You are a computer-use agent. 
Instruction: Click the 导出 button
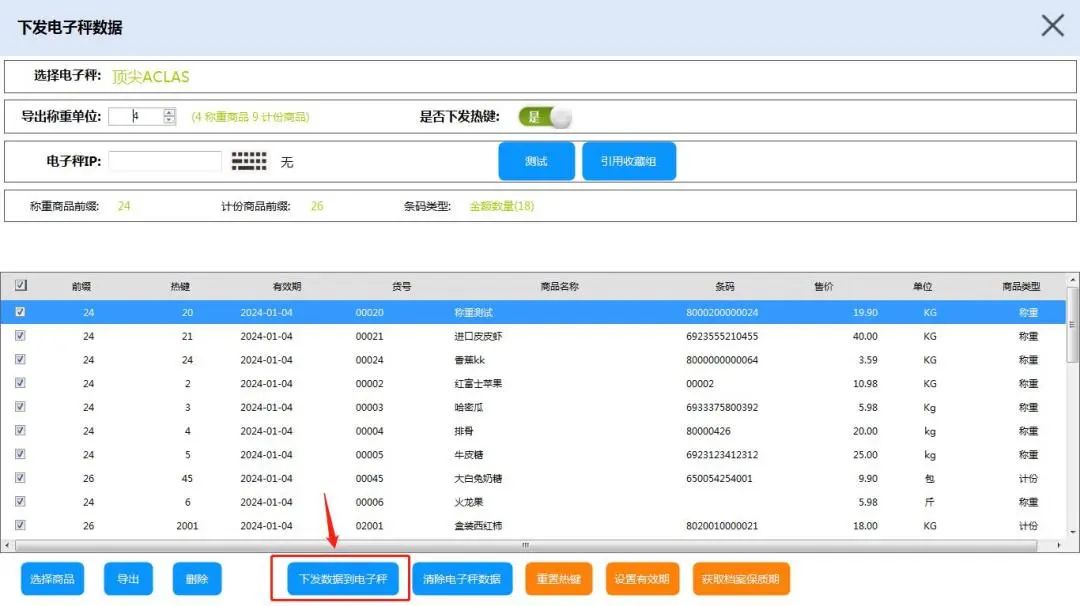pyautogui.click(x=128, y=579)
